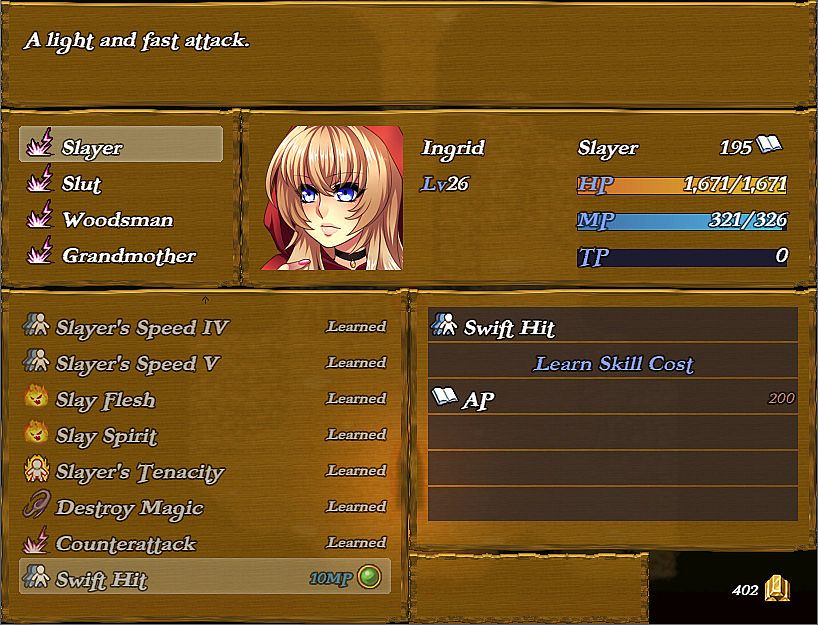Click the Slayer's Tenacity aura icon
This screenshot has width=818, height=625.
tap(37, 469)
